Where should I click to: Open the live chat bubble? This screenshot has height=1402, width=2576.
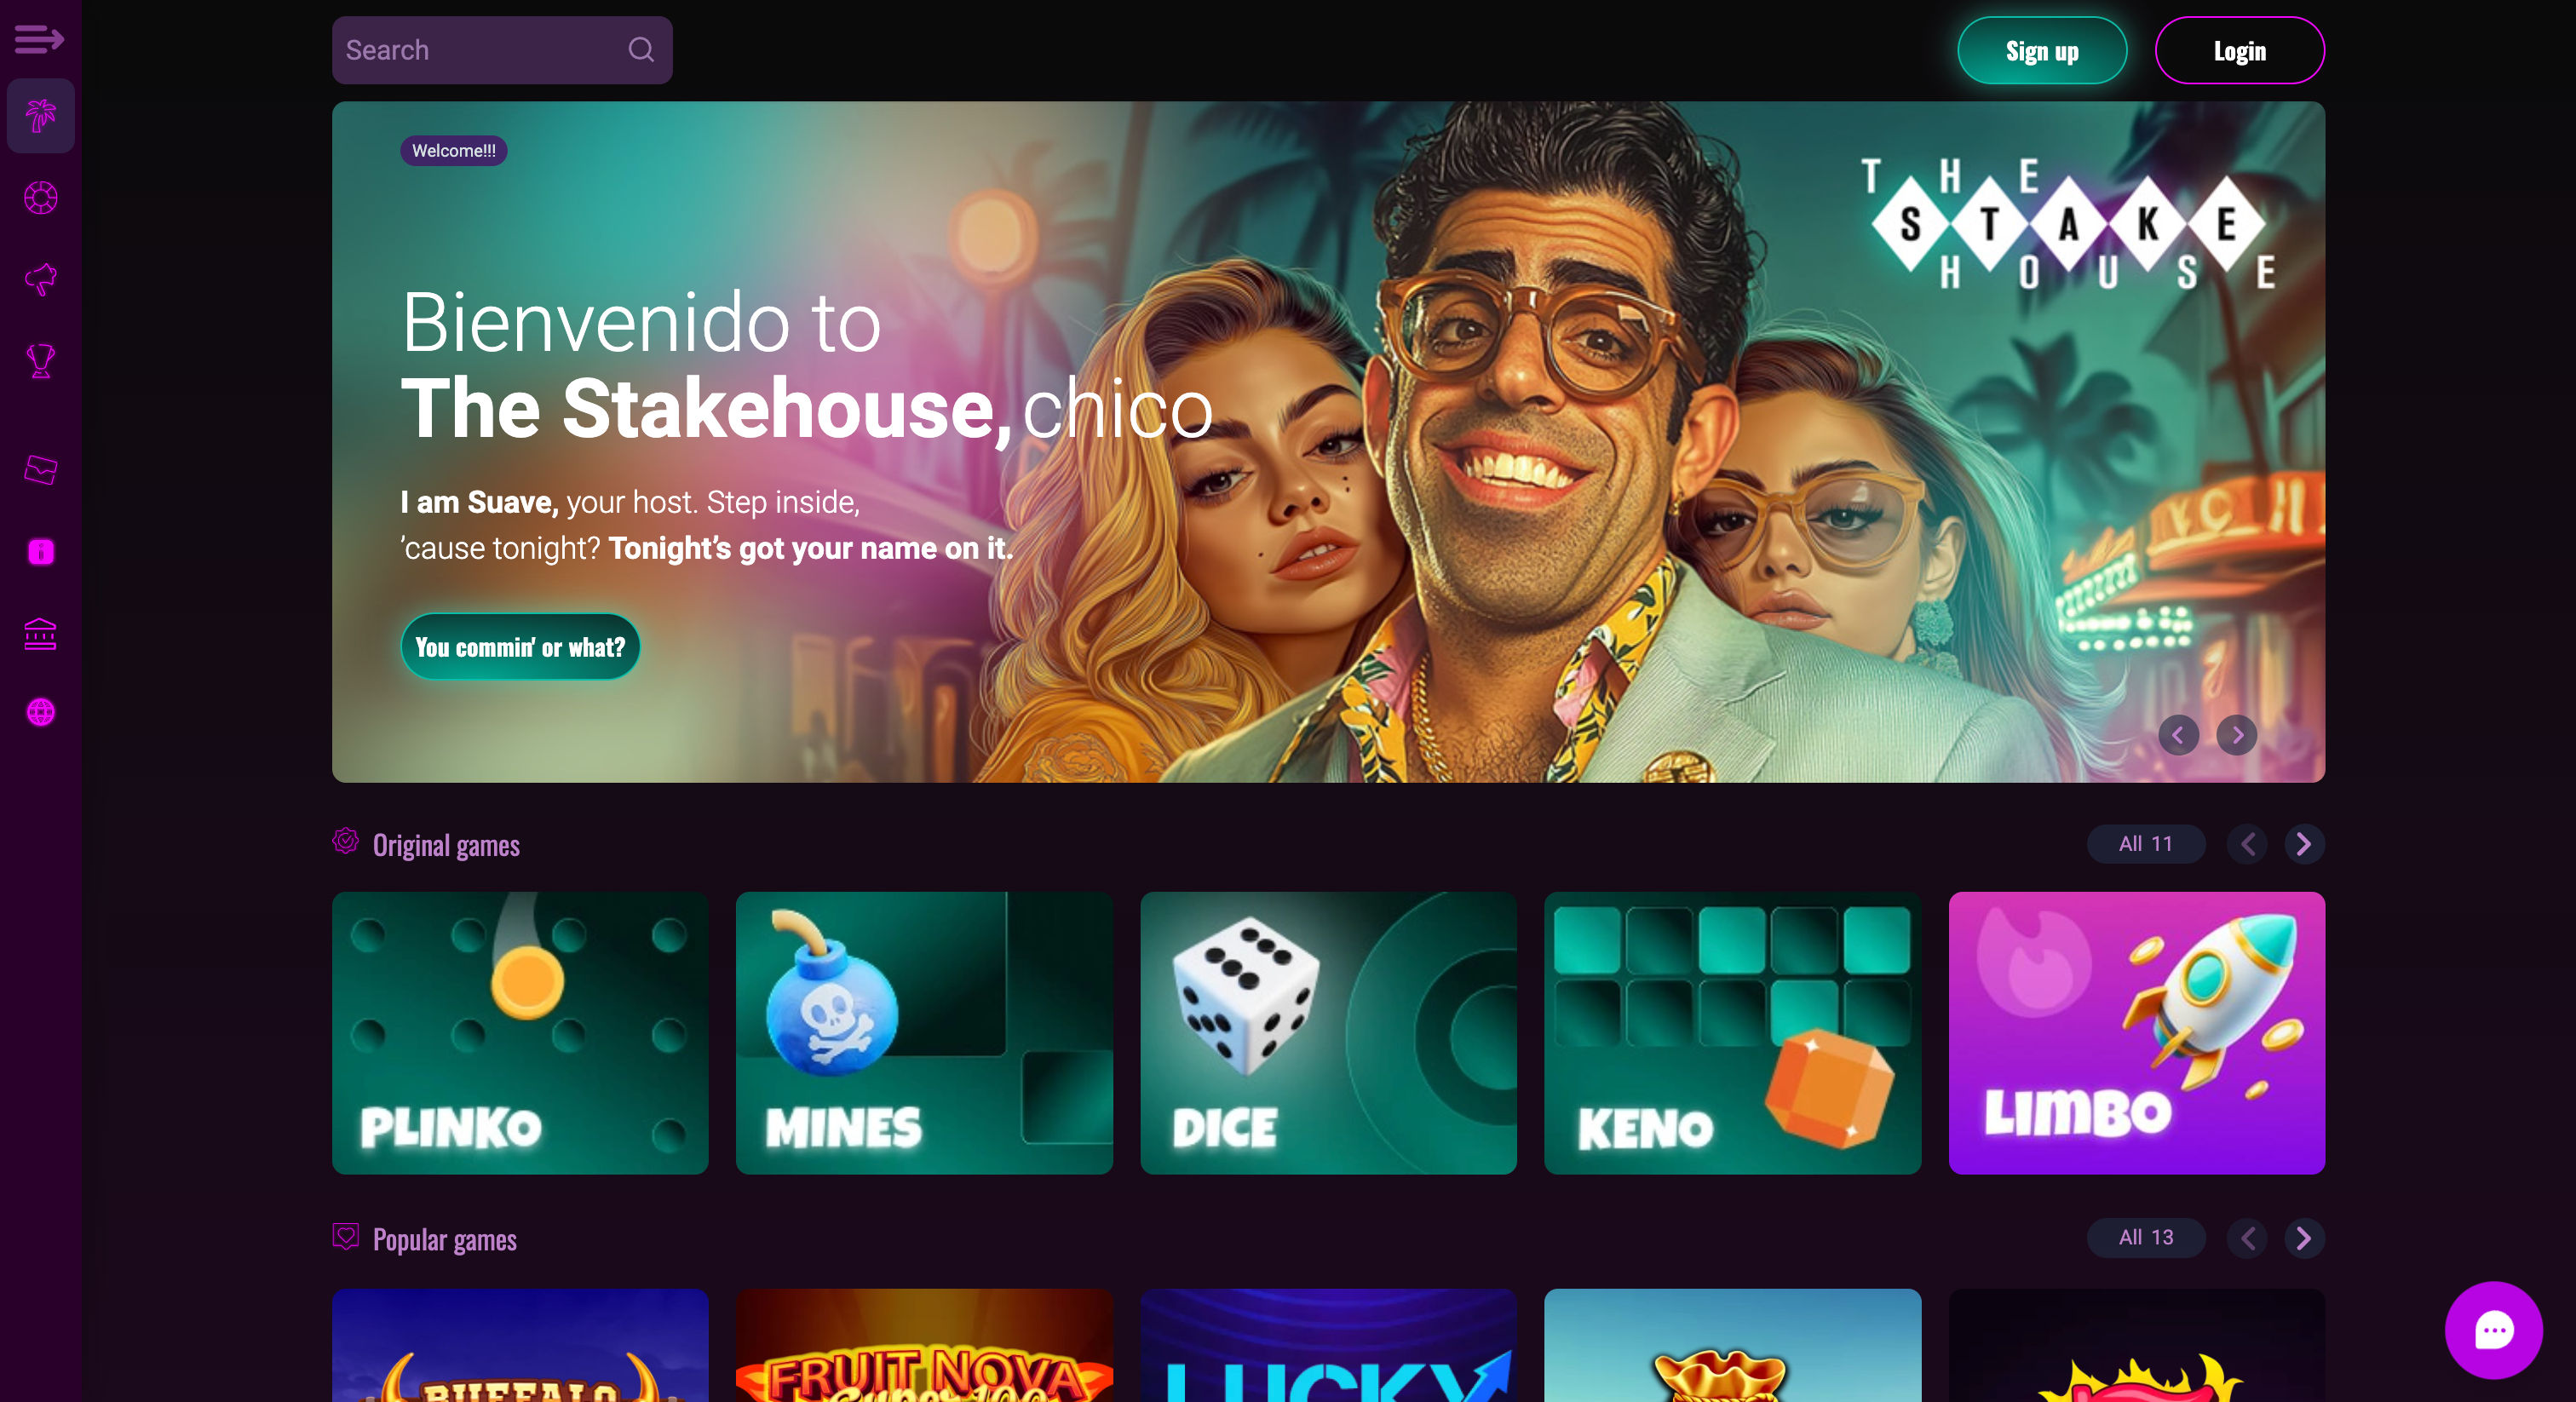pos(2493,1330)
